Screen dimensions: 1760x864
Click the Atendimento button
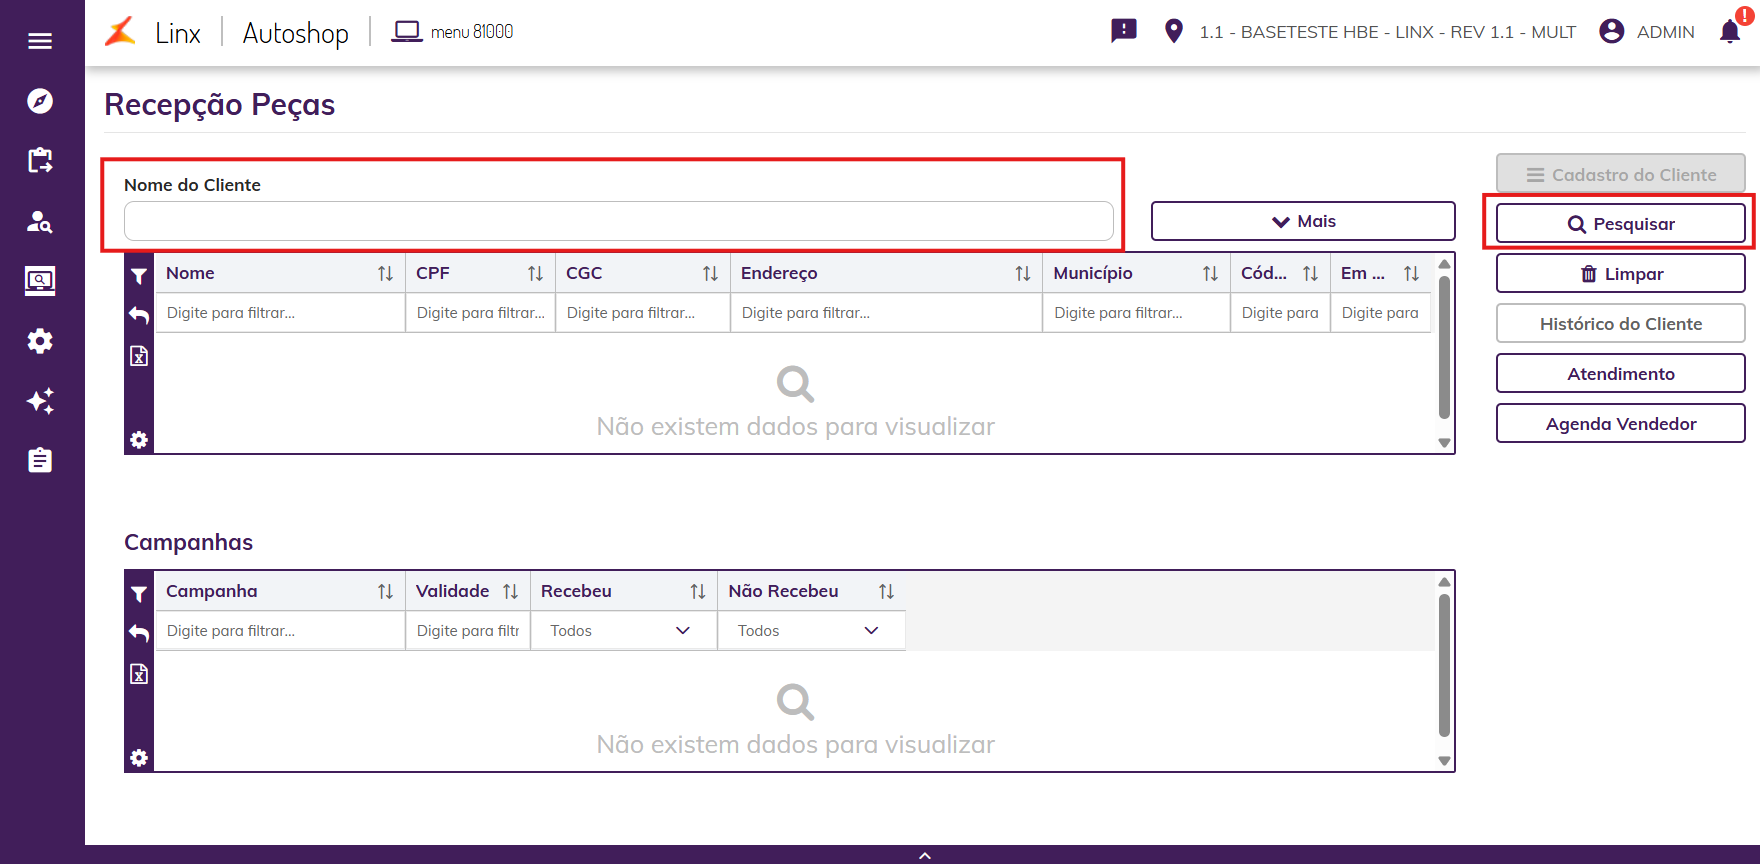click(1621, 373)
